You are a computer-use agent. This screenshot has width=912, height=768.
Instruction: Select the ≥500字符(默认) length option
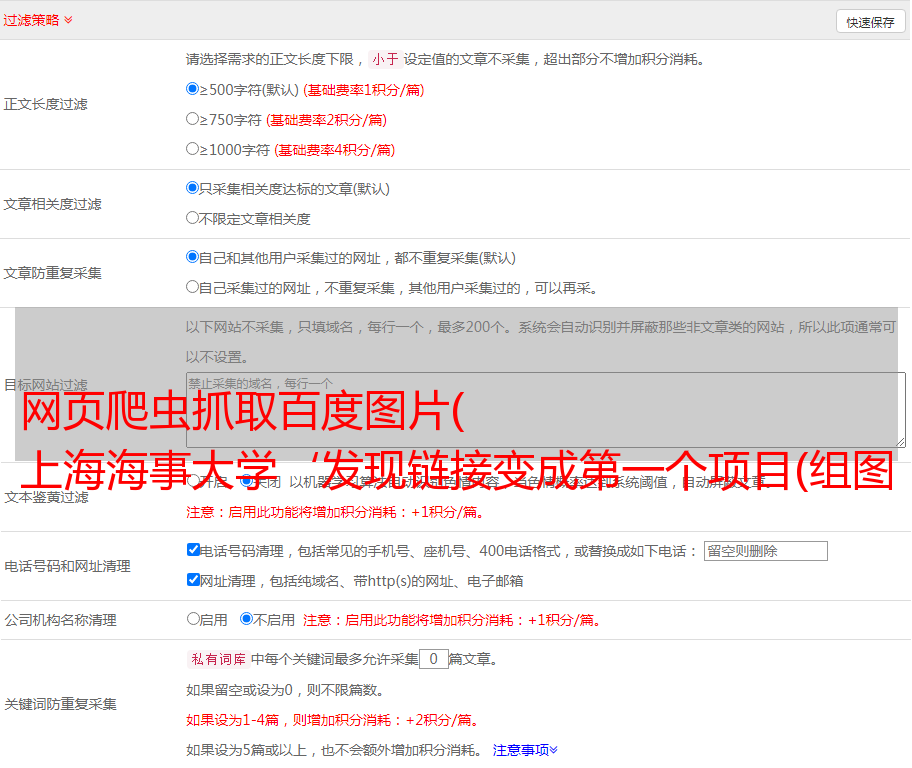point(193,89)
